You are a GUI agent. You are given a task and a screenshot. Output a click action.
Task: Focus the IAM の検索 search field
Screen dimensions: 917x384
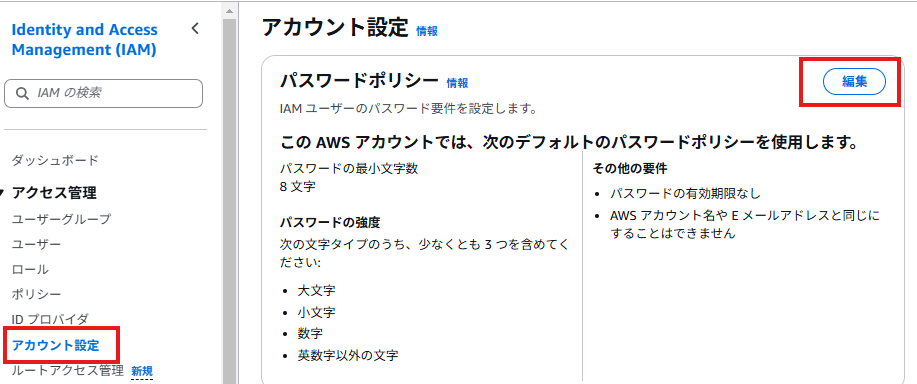[x=104, y=94]
